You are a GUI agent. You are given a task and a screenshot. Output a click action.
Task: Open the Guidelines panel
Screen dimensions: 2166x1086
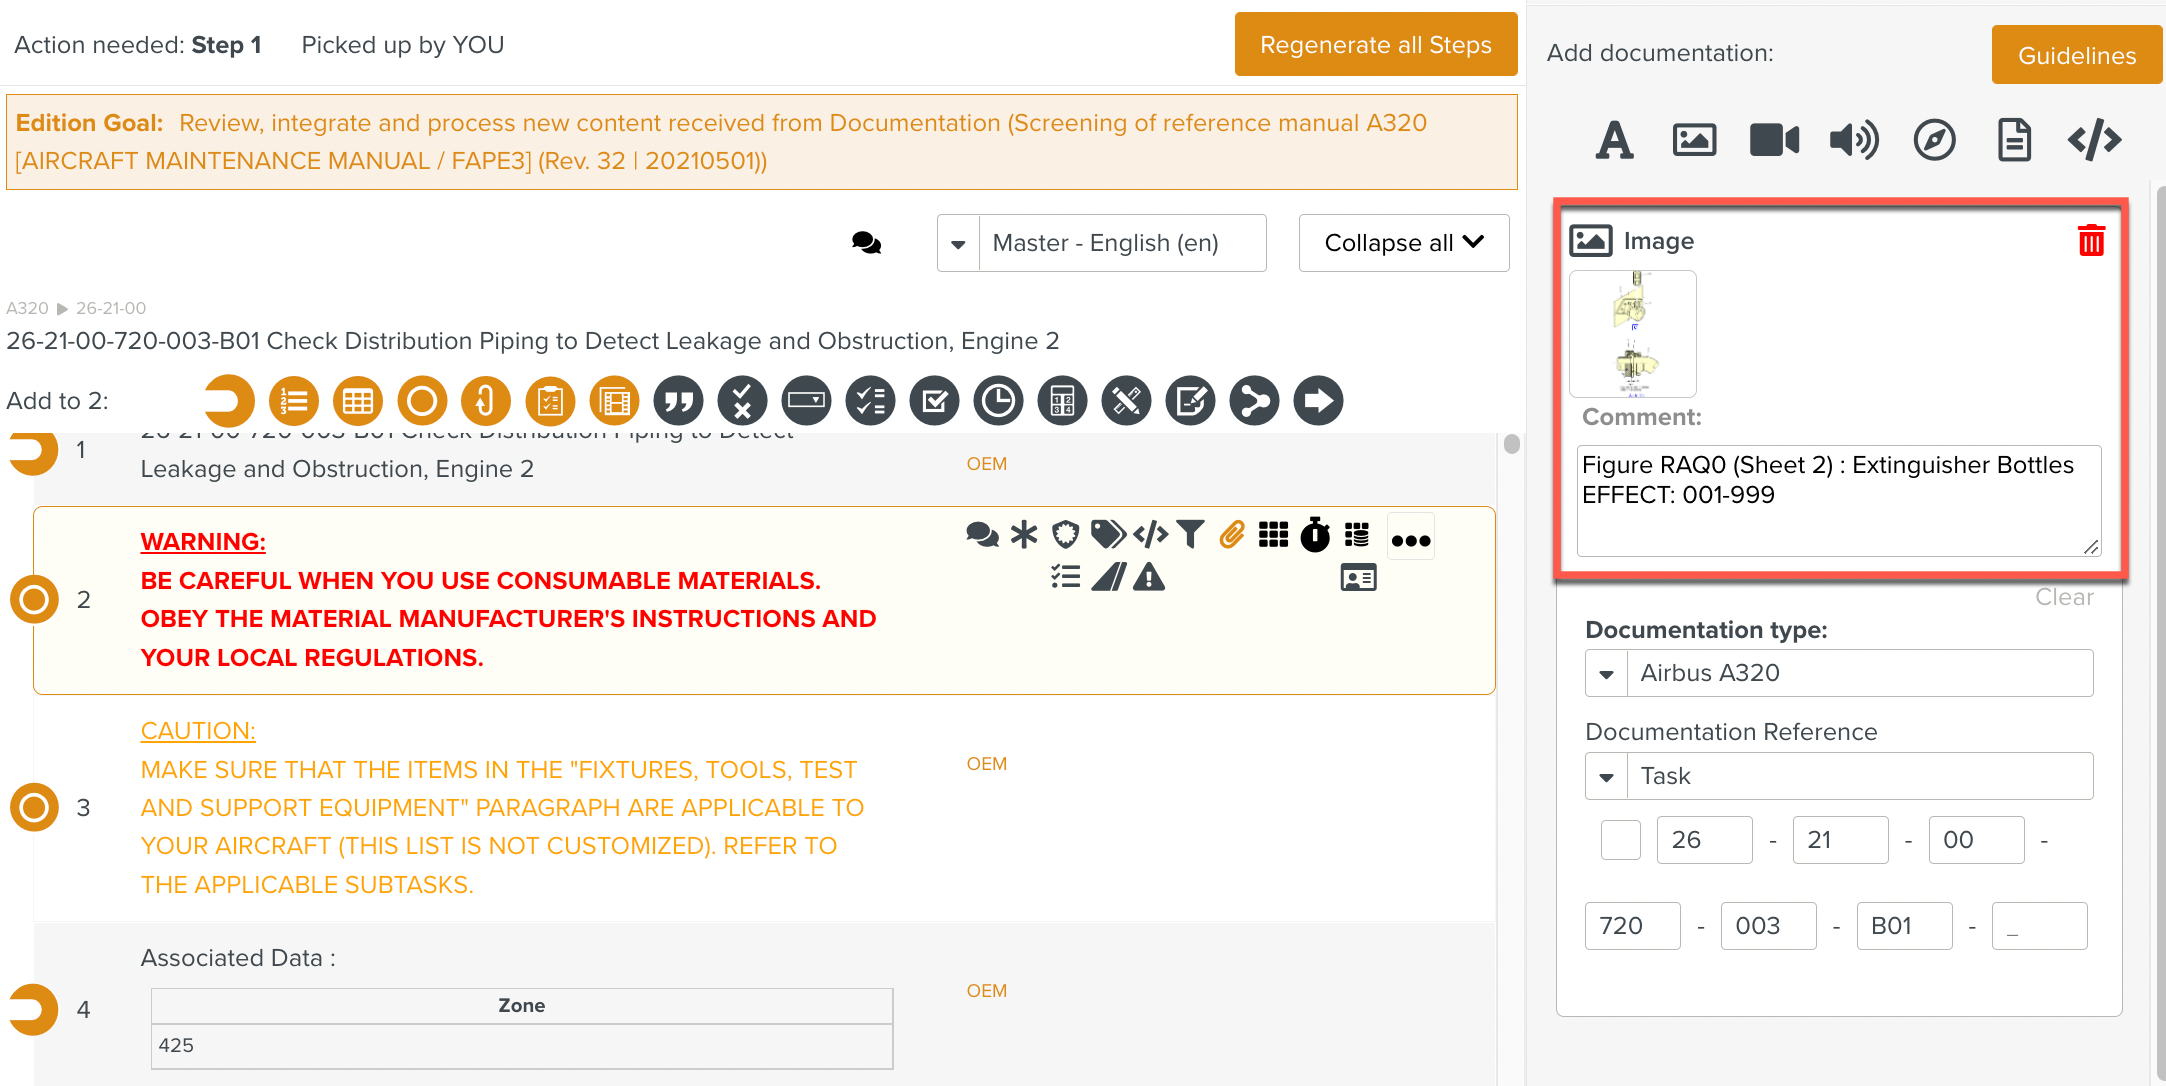tap(2076, 55)
